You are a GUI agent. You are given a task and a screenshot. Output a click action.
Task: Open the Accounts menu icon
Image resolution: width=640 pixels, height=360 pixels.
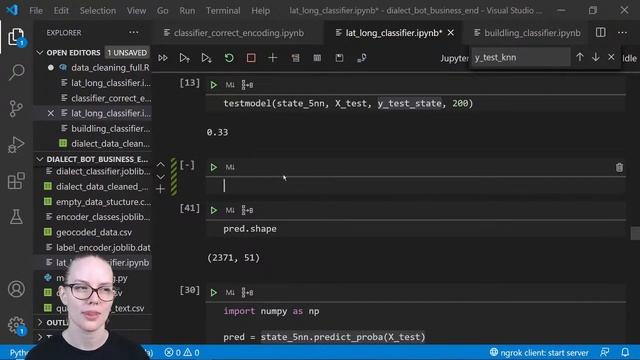click(x=16, y=289)
